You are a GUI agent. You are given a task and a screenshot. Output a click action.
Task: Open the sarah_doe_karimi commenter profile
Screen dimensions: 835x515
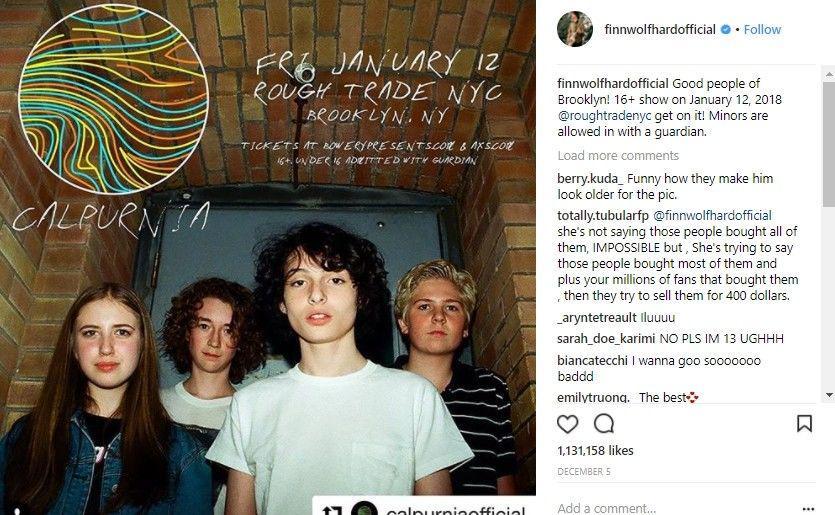[606, 339]
